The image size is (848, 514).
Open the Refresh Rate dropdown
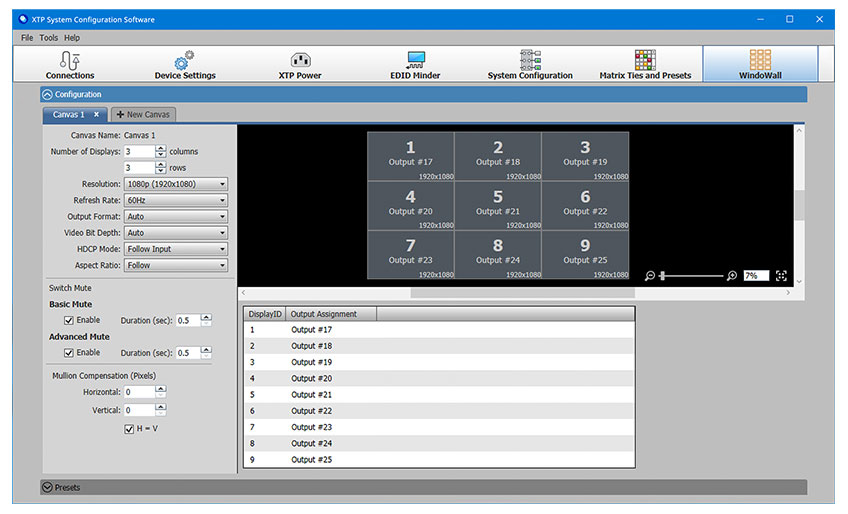(x=176, y=200)
